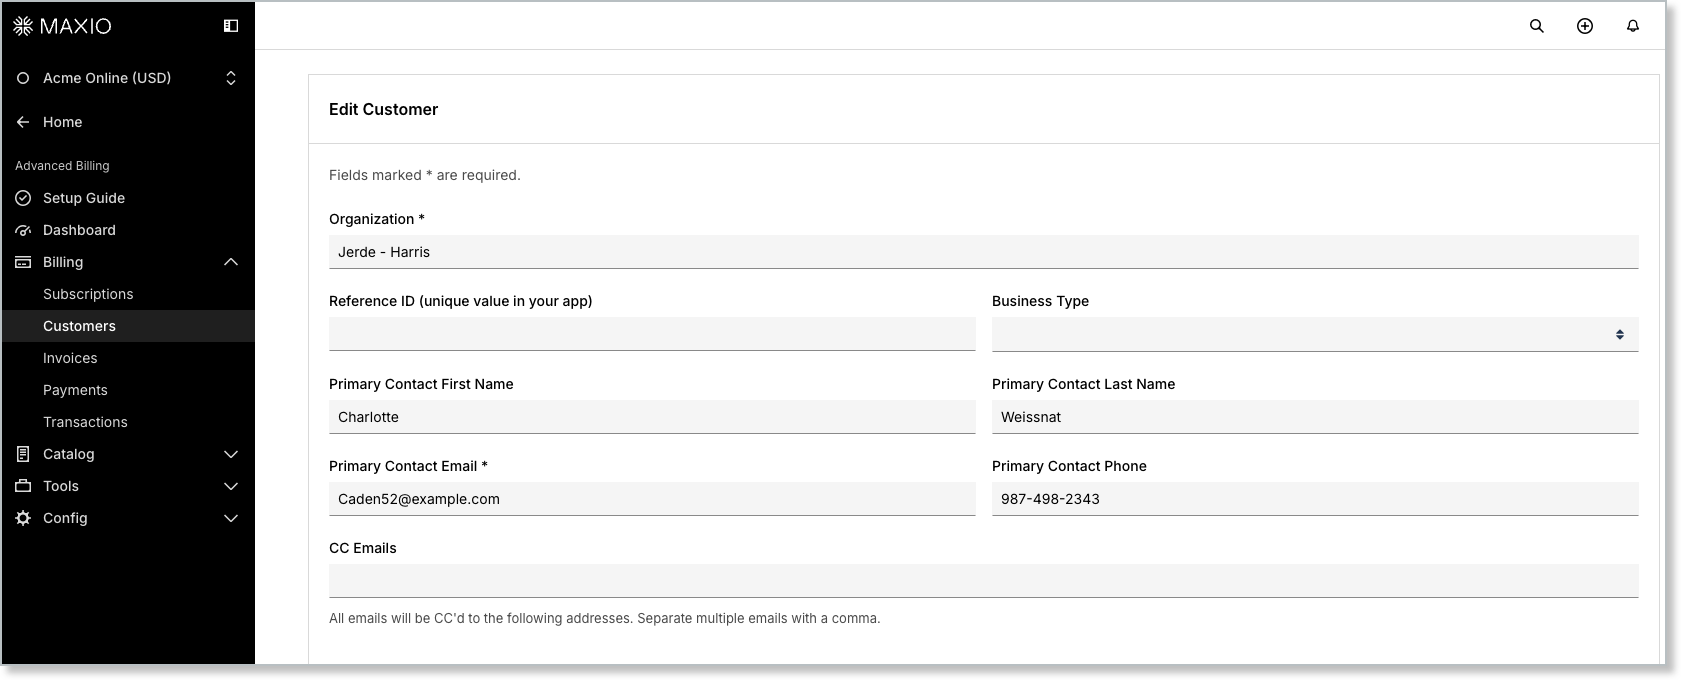Click the phone field with 987-498-2343
Screen dimensions: 1681x680
[x=1315, y=499]
